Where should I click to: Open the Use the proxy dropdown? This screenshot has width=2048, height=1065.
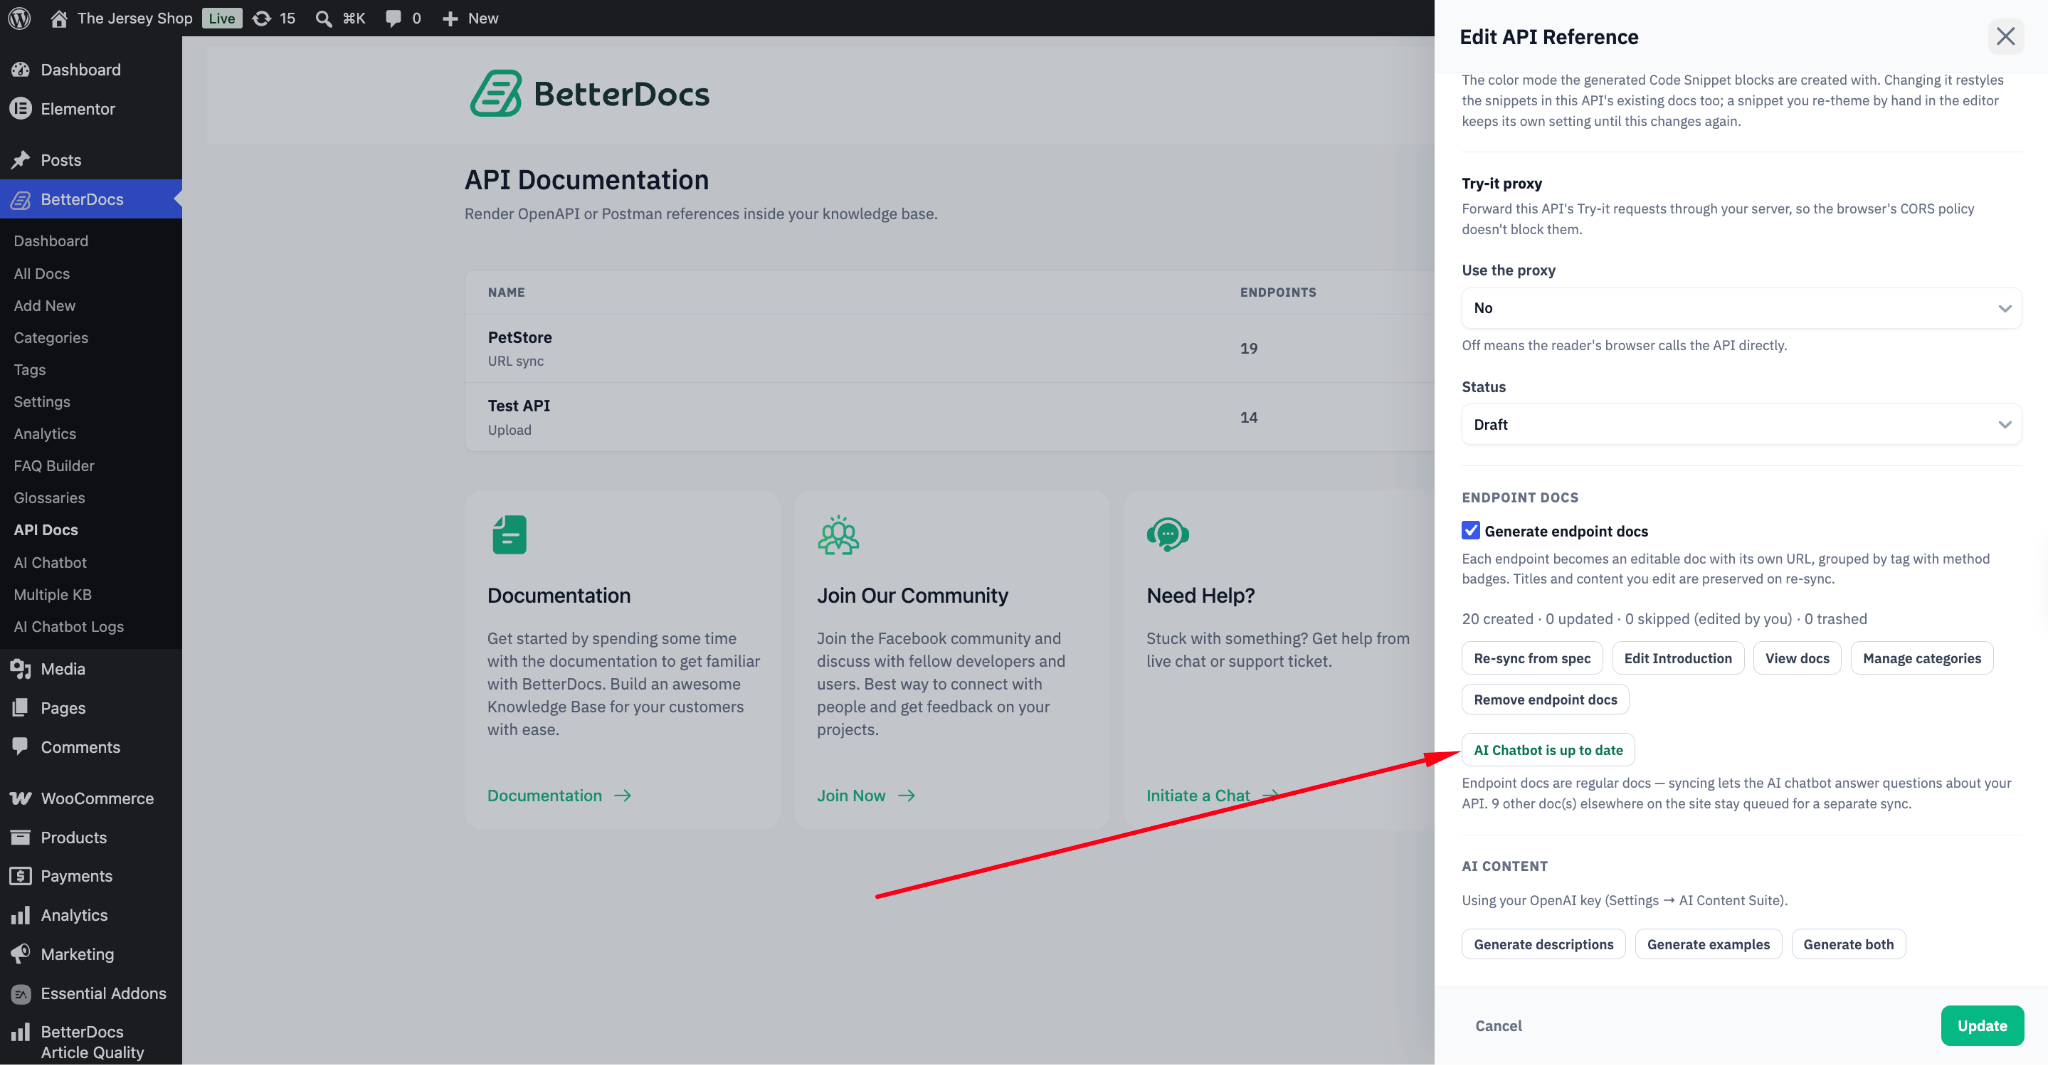(x=1741, y=308)
